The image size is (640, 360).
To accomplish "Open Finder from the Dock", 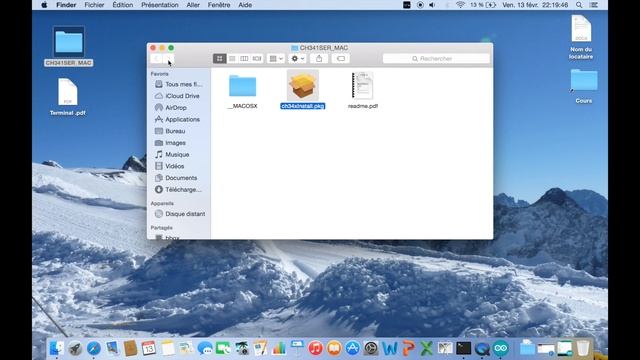I will pyautogui.click(x=56, y=348).
